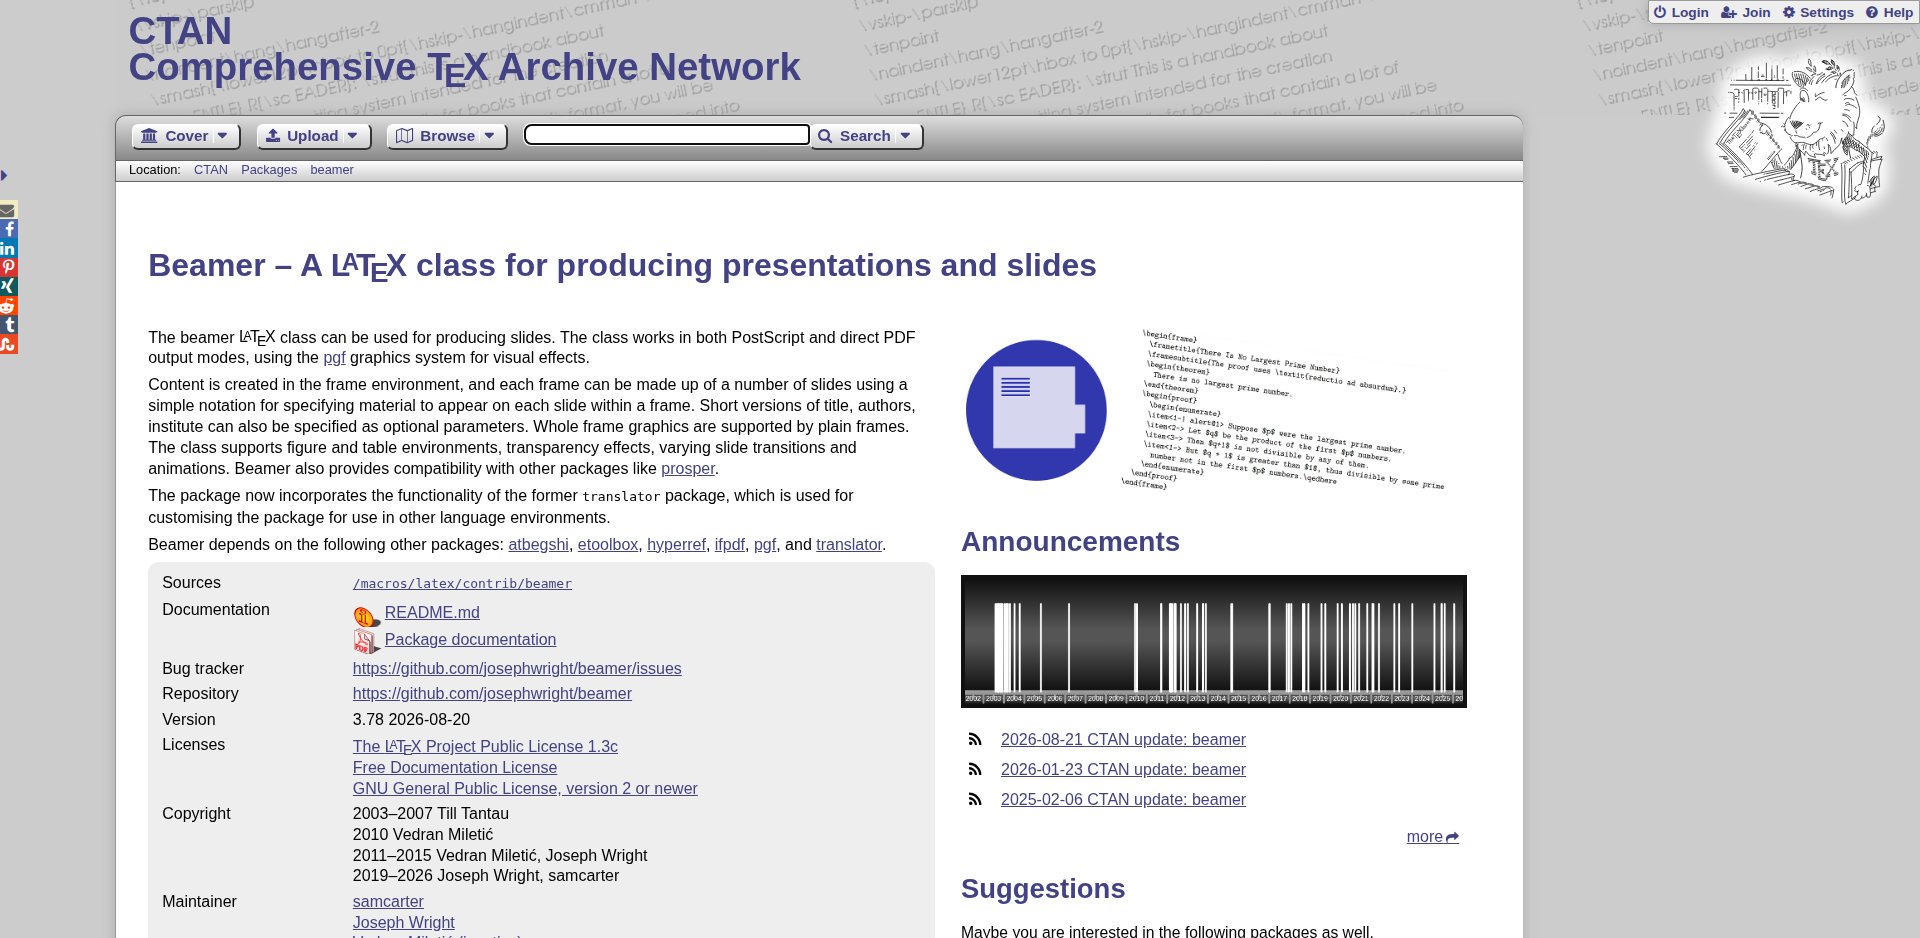This screenshot has width=1920, height=938.
Task: Click the Package documentation PDF icon
Action: 366,641
